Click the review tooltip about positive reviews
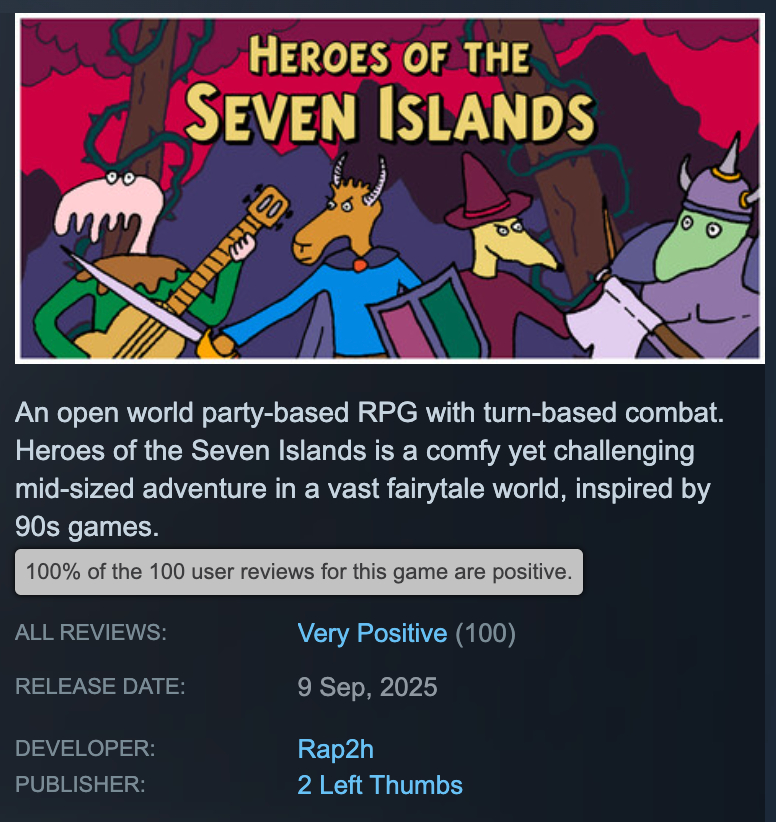This screenshot has width=776, height=822. [299, 572]
